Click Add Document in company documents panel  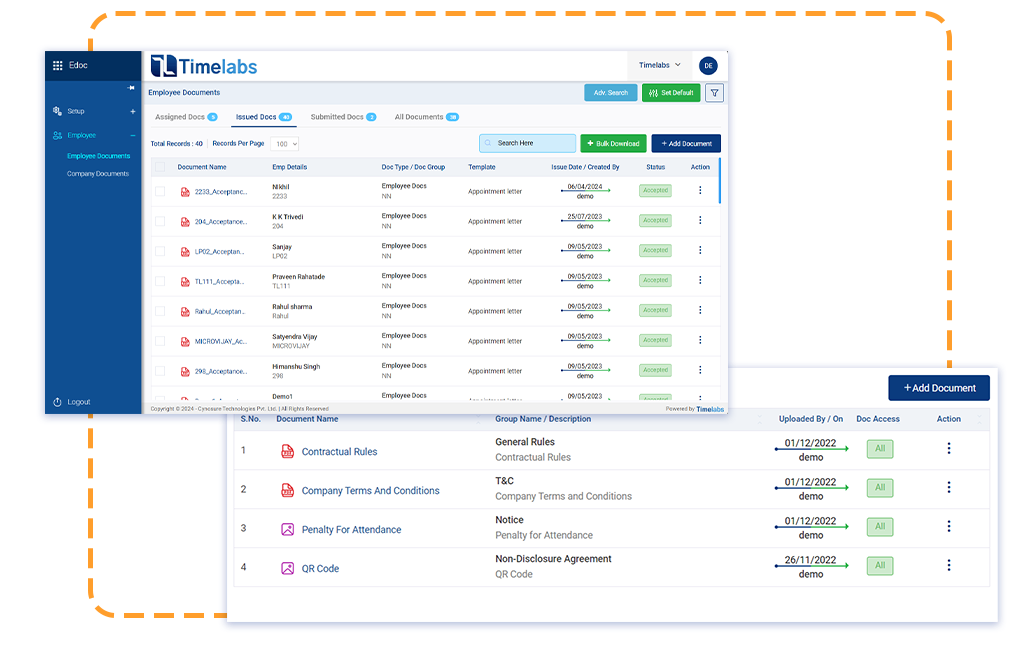coord(939,388)
